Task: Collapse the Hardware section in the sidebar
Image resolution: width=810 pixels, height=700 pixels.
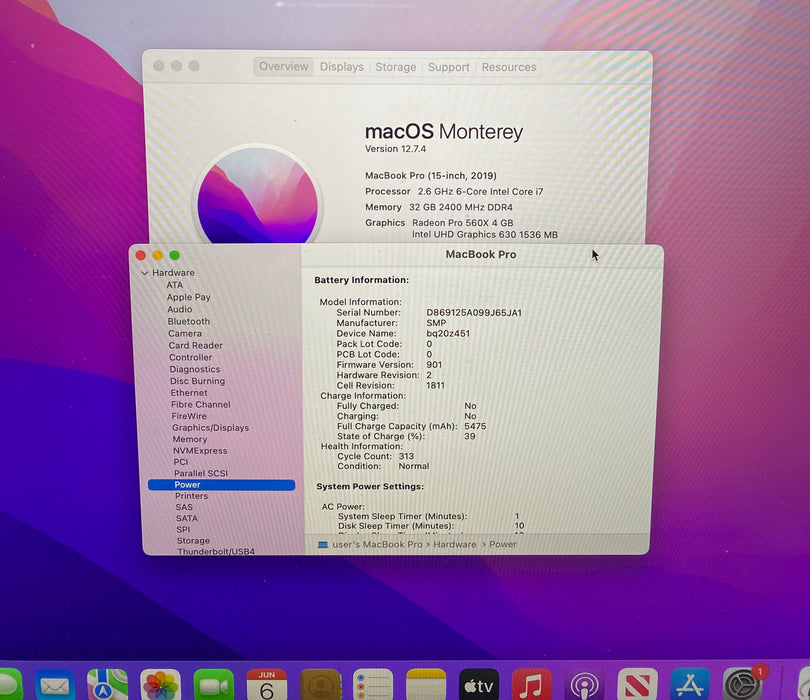Action: click(145, 273)
